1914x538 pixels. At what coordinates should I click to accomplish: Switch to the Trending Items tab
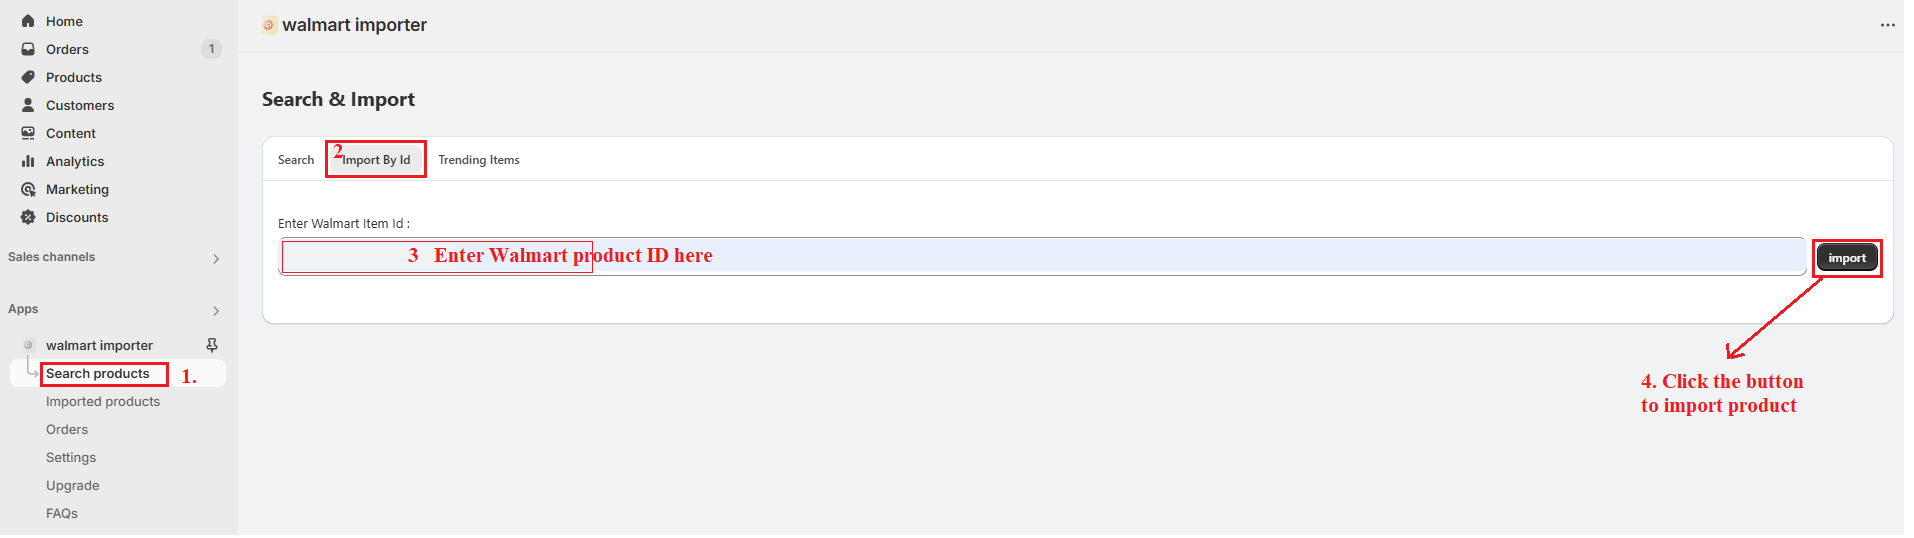(479, 160)
